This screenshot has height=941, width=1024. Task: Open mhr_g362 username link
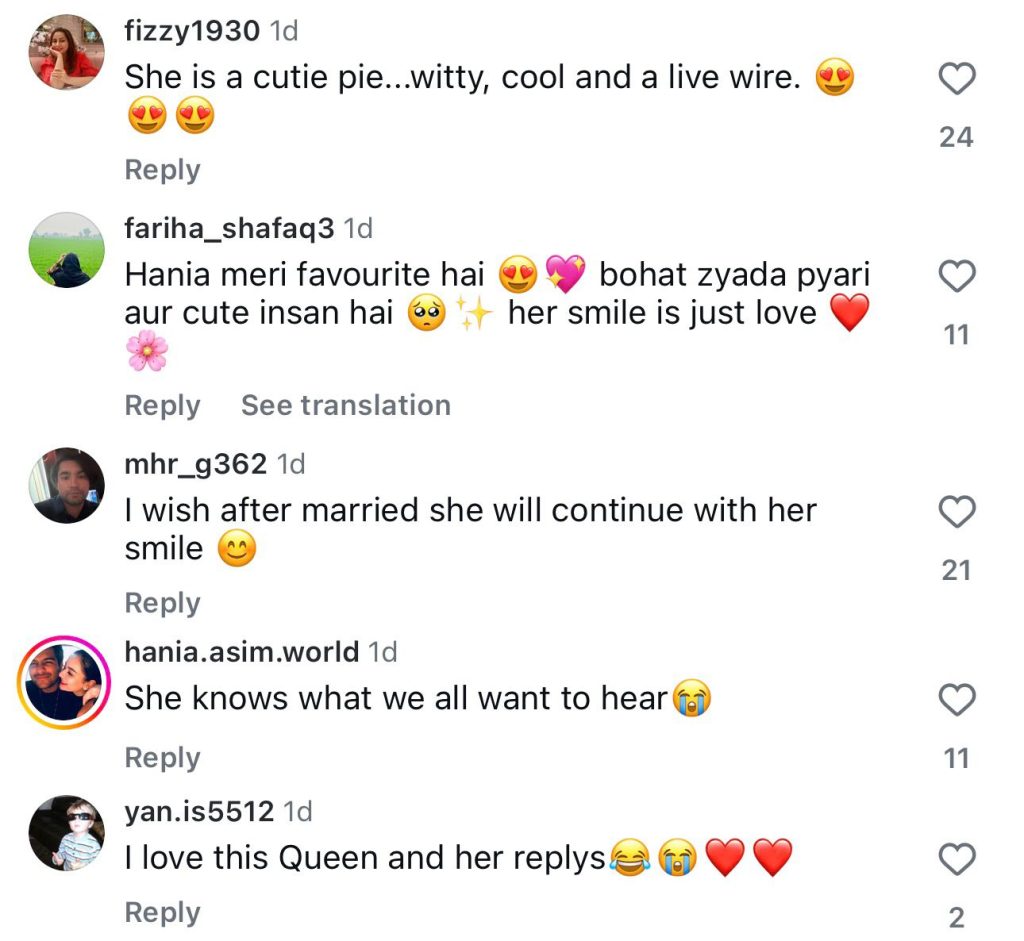(195, 464)
